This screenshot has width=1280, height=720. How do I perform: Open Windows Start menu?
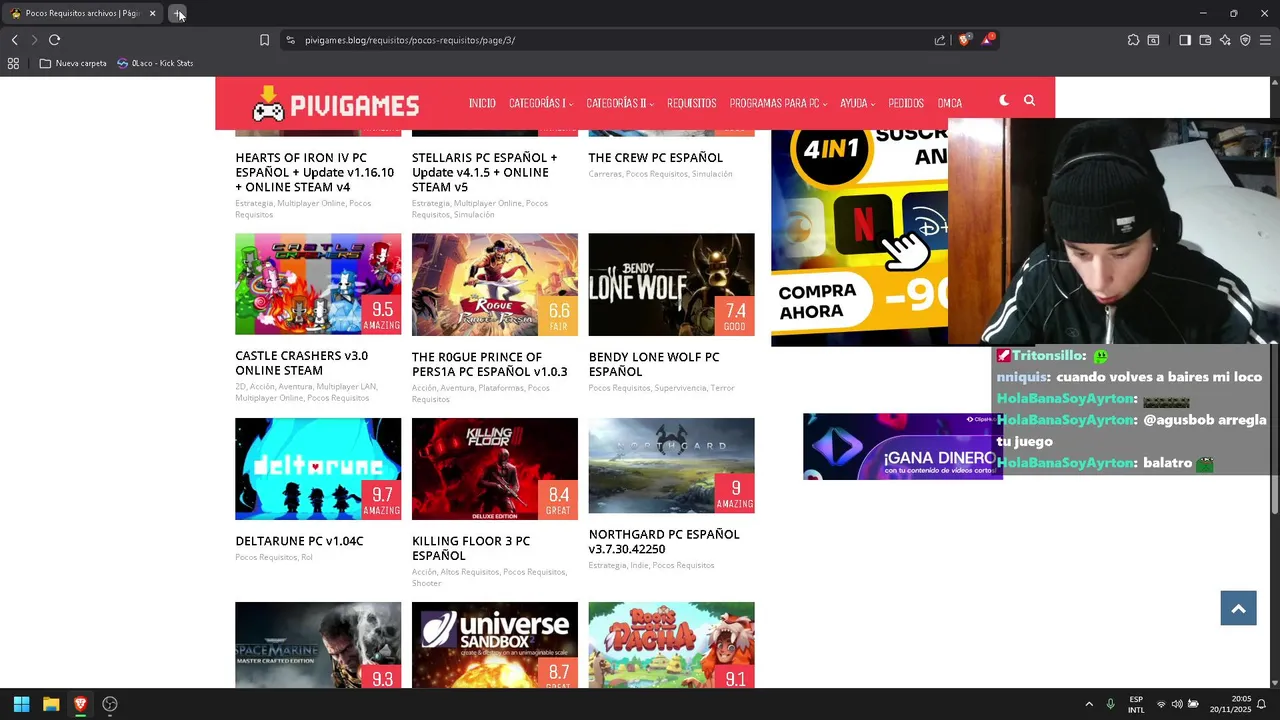pyautogui.click(x=21, y=704)
